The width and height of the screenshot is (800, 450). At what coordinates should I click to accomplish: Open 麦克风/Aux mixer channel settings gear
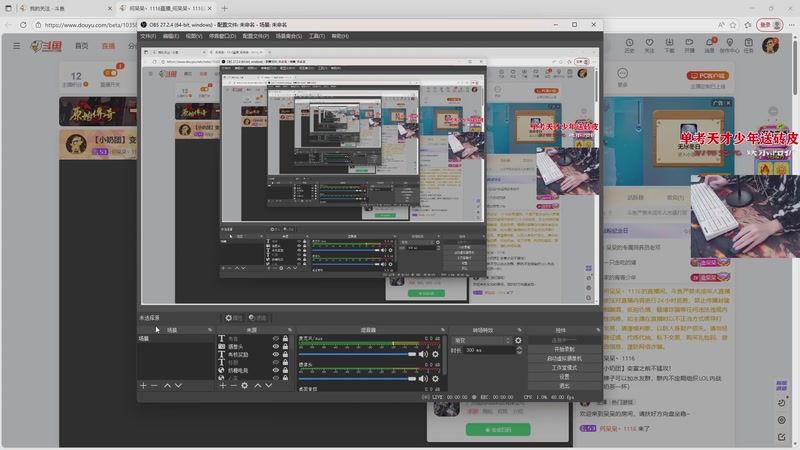pos(435,354)
